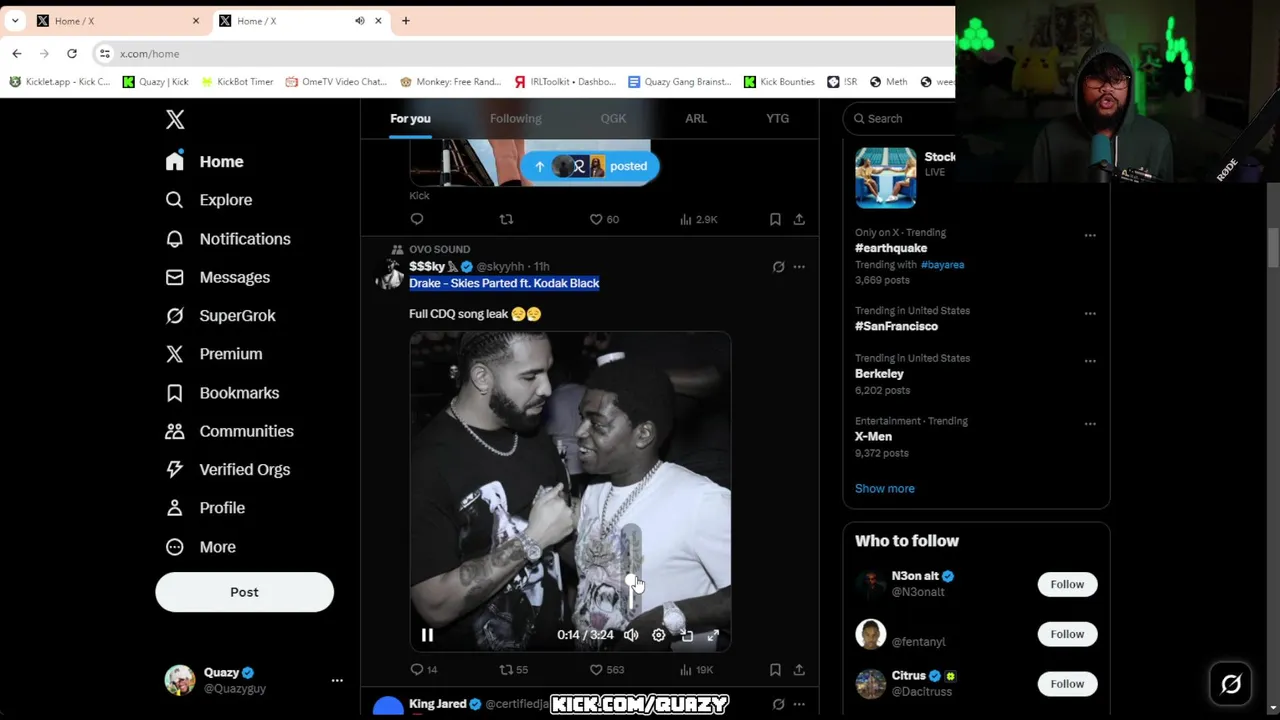This screenshot has height=720, width=1280.
Task: Share the $$$ky post
Action: coord(799,670)
